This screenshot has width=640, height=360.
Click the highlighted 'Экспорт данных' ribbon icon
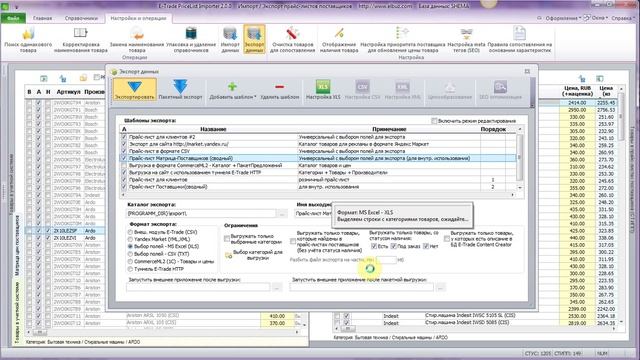click(254, 39)
